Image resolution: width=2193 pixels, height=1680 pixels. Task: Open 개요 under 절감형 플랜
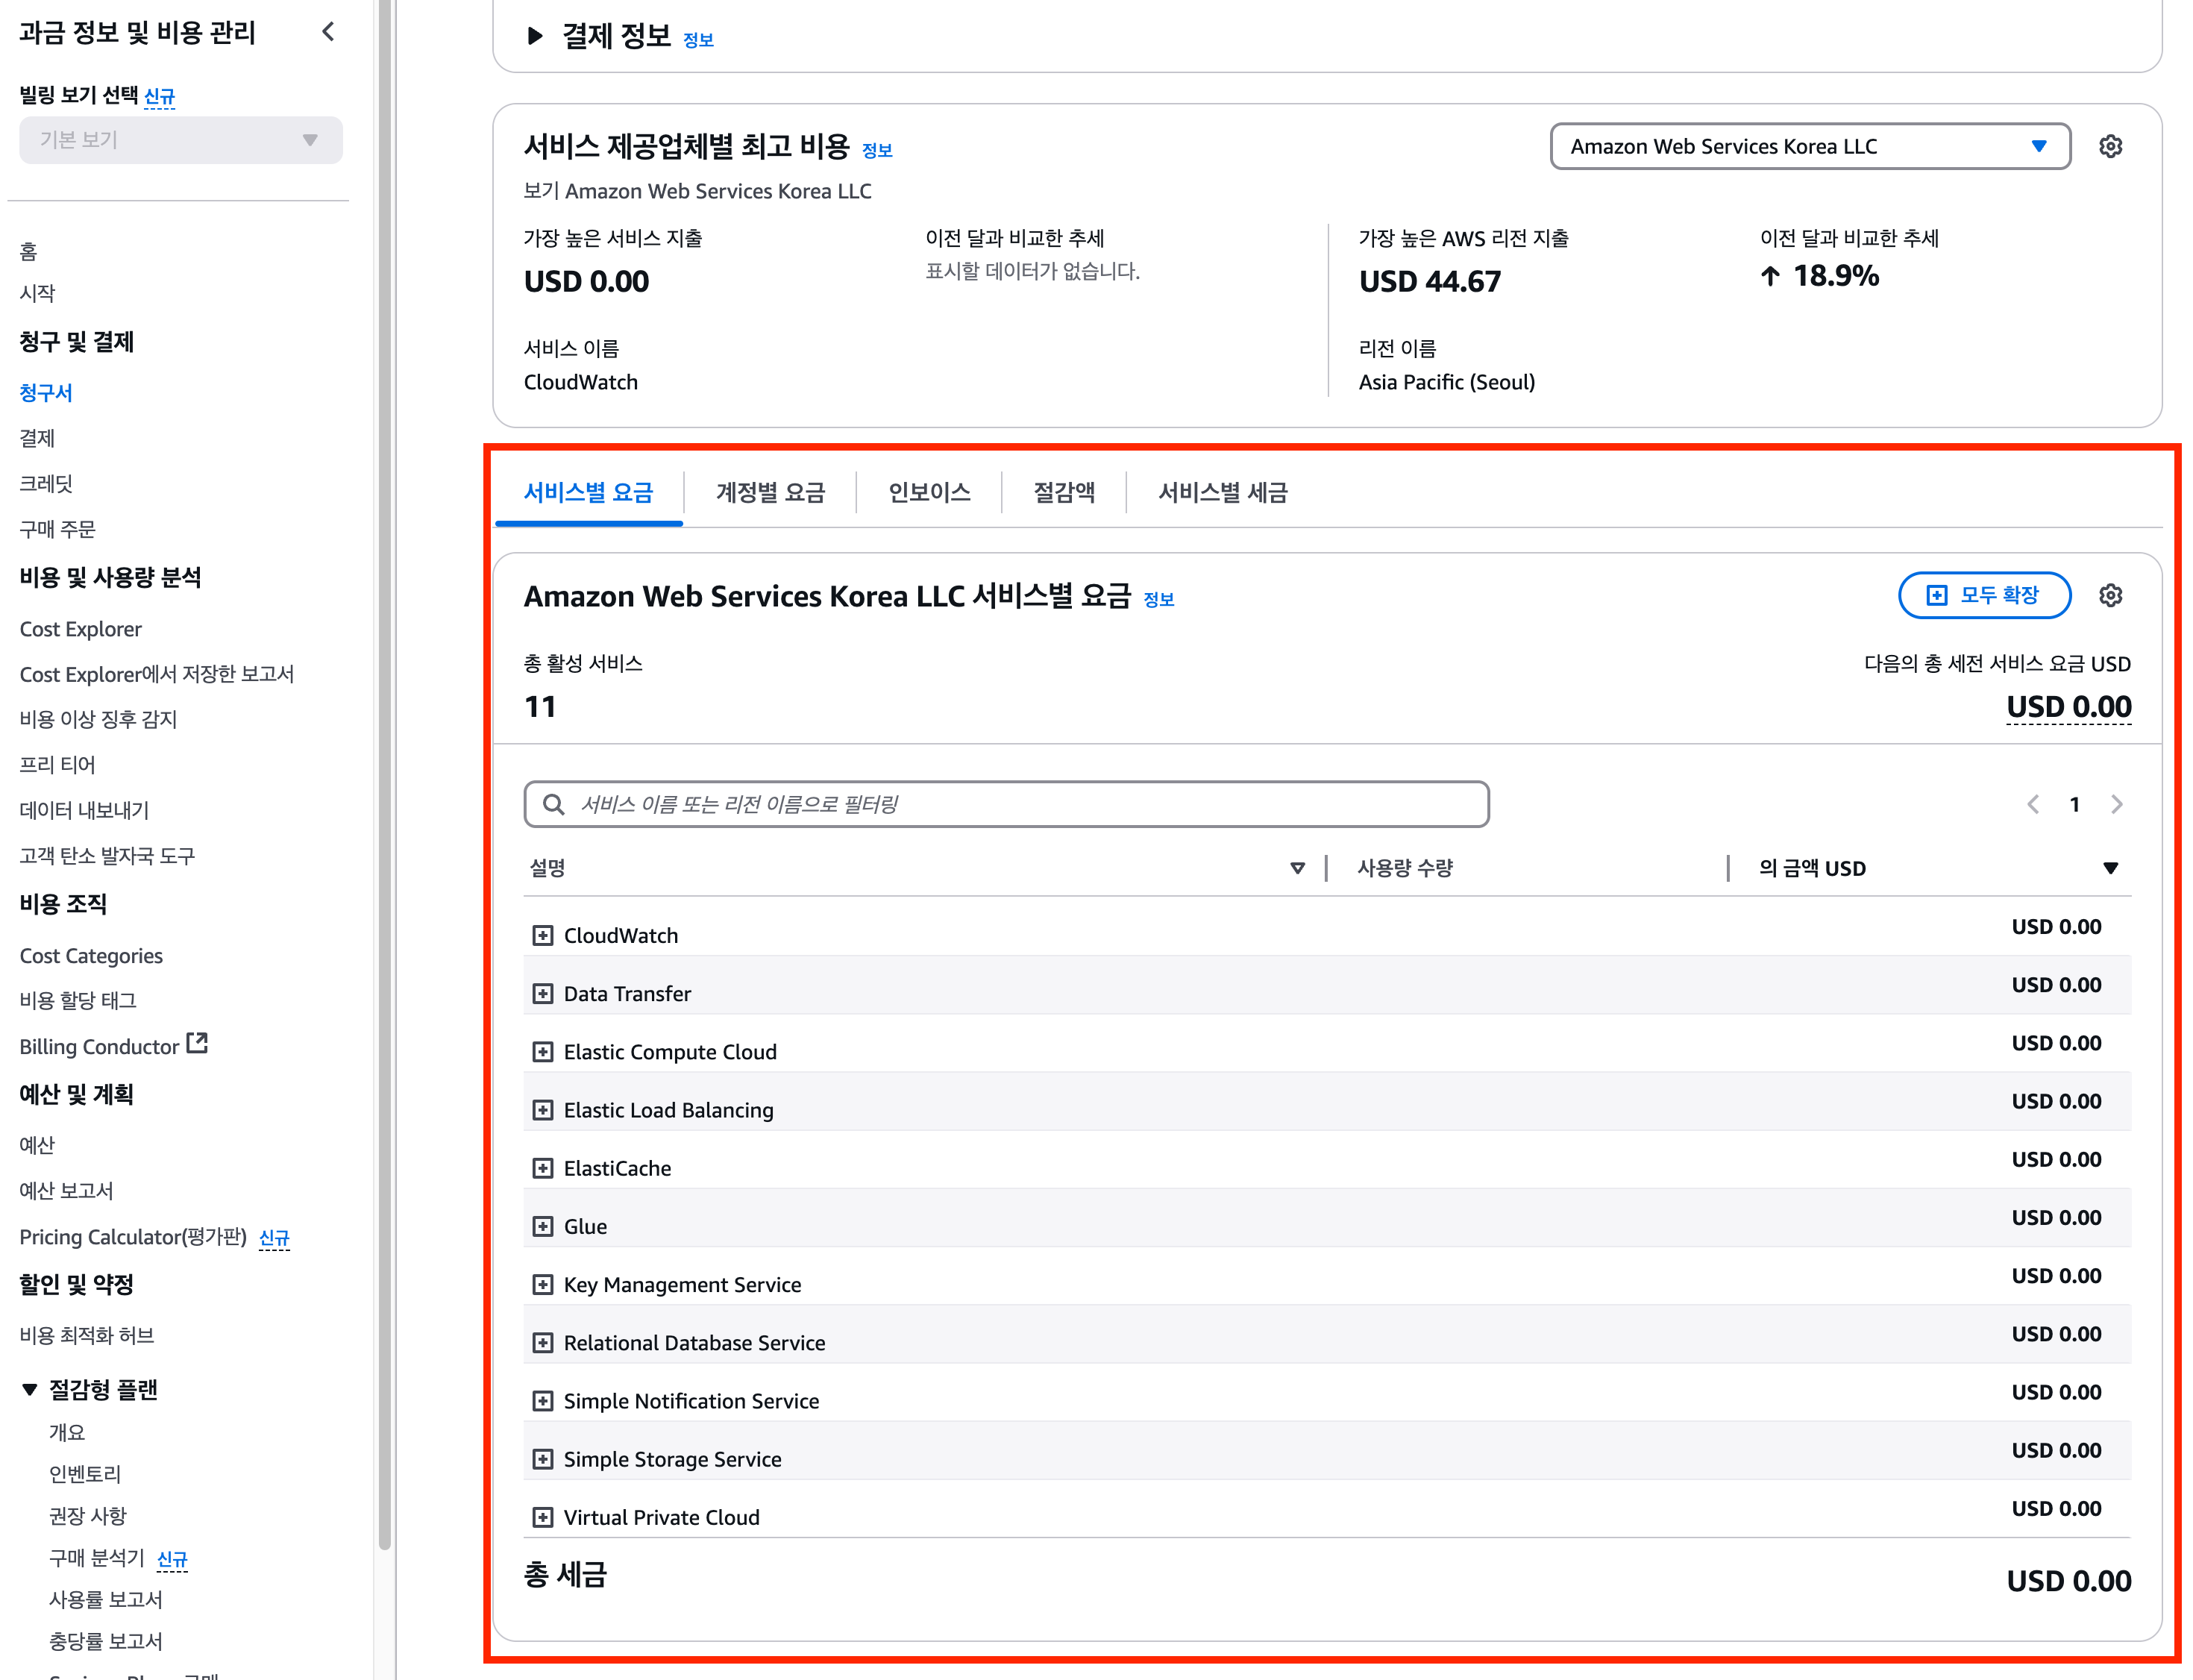click(x=67, y=1432)
